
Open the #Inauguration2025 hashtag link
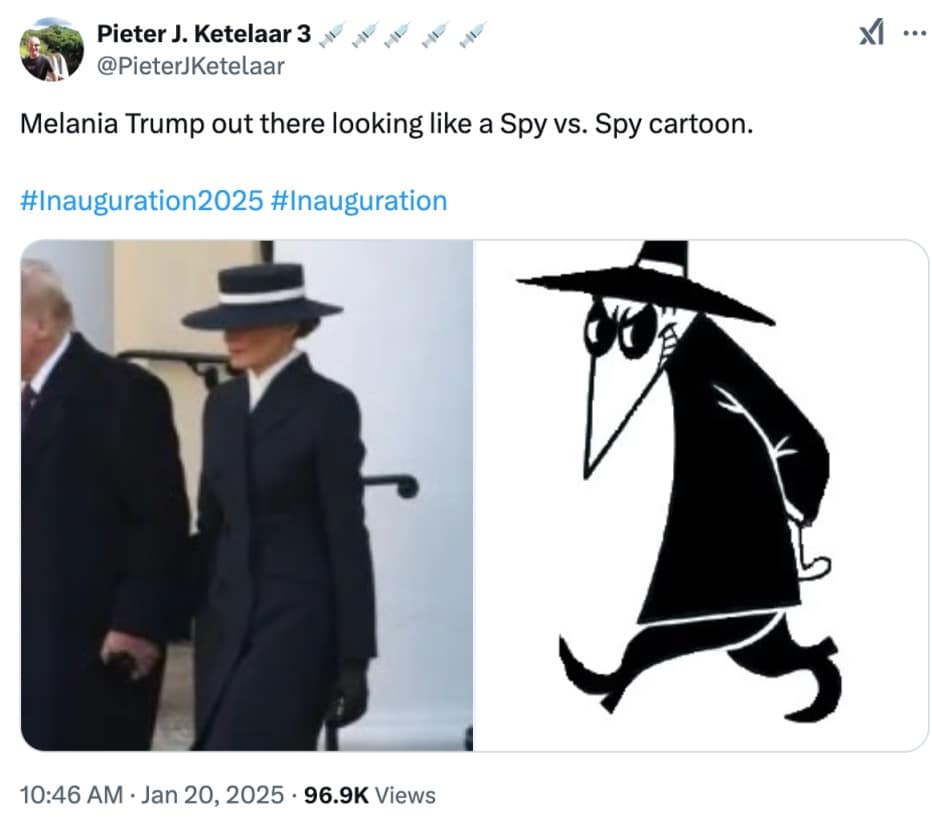(x=136, y=200)
